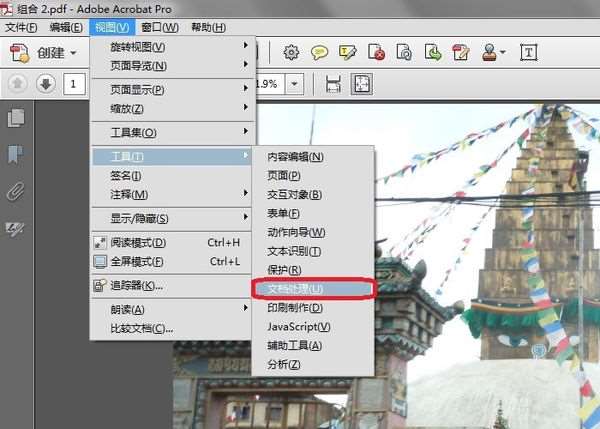This screenshot has width=600, height=429.
Task: Expand 注释(M) submenu
Action: pos(171,194)
